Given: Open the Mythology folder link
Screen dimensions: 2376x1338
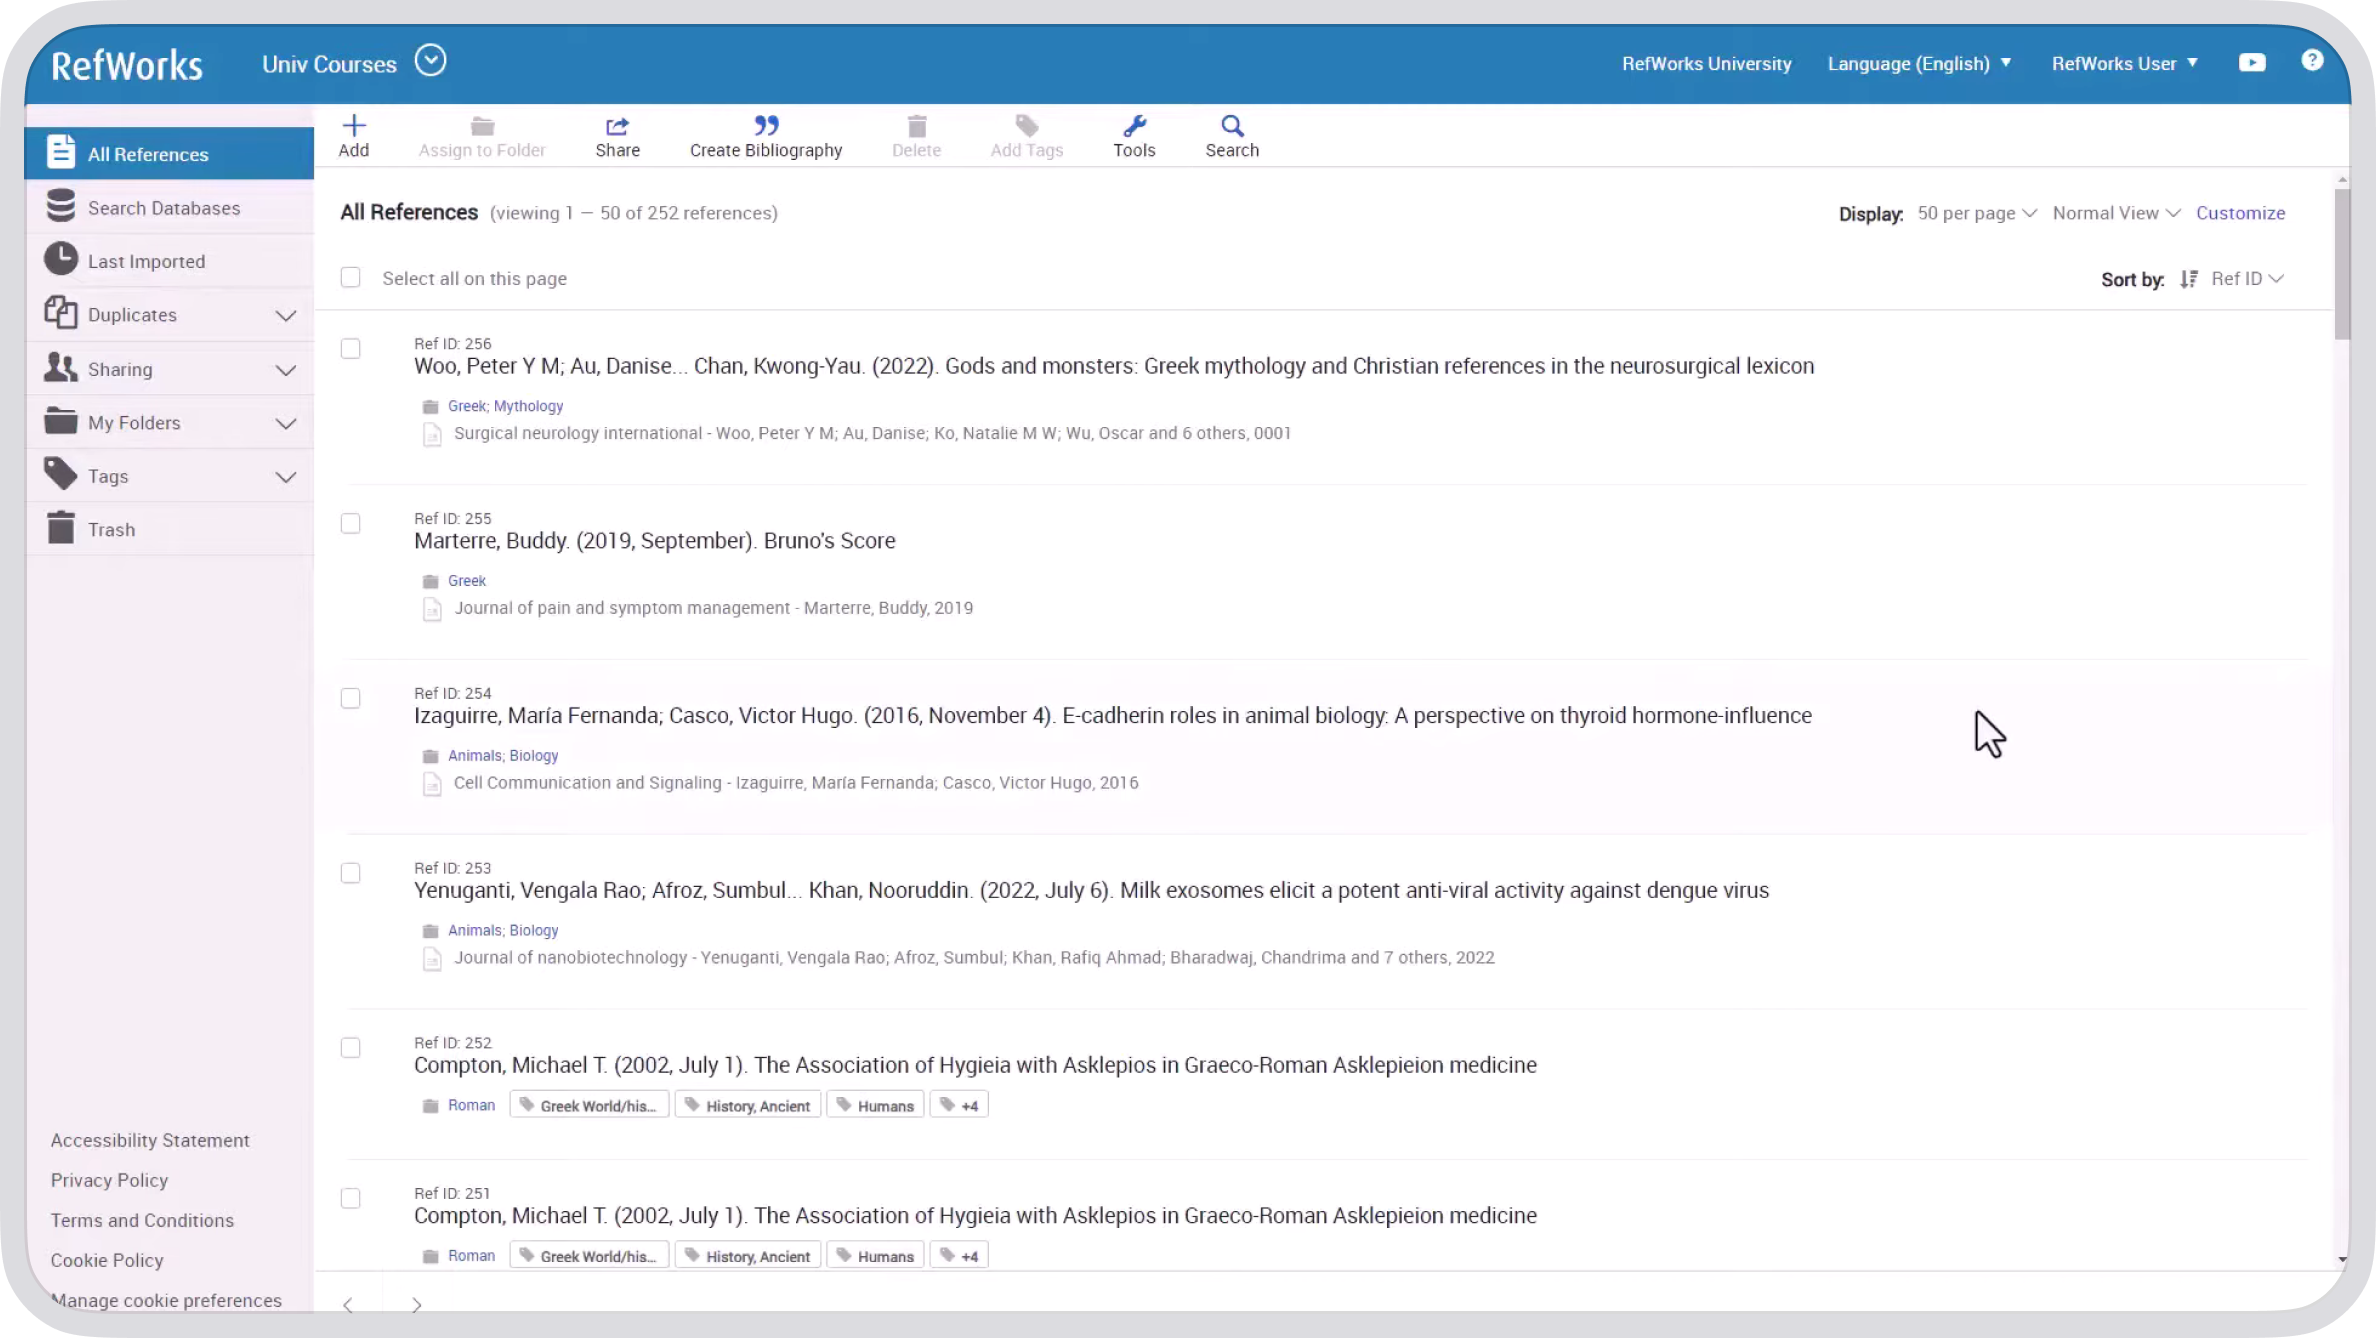Looking at the screenshot, I should tap(528, 406).
